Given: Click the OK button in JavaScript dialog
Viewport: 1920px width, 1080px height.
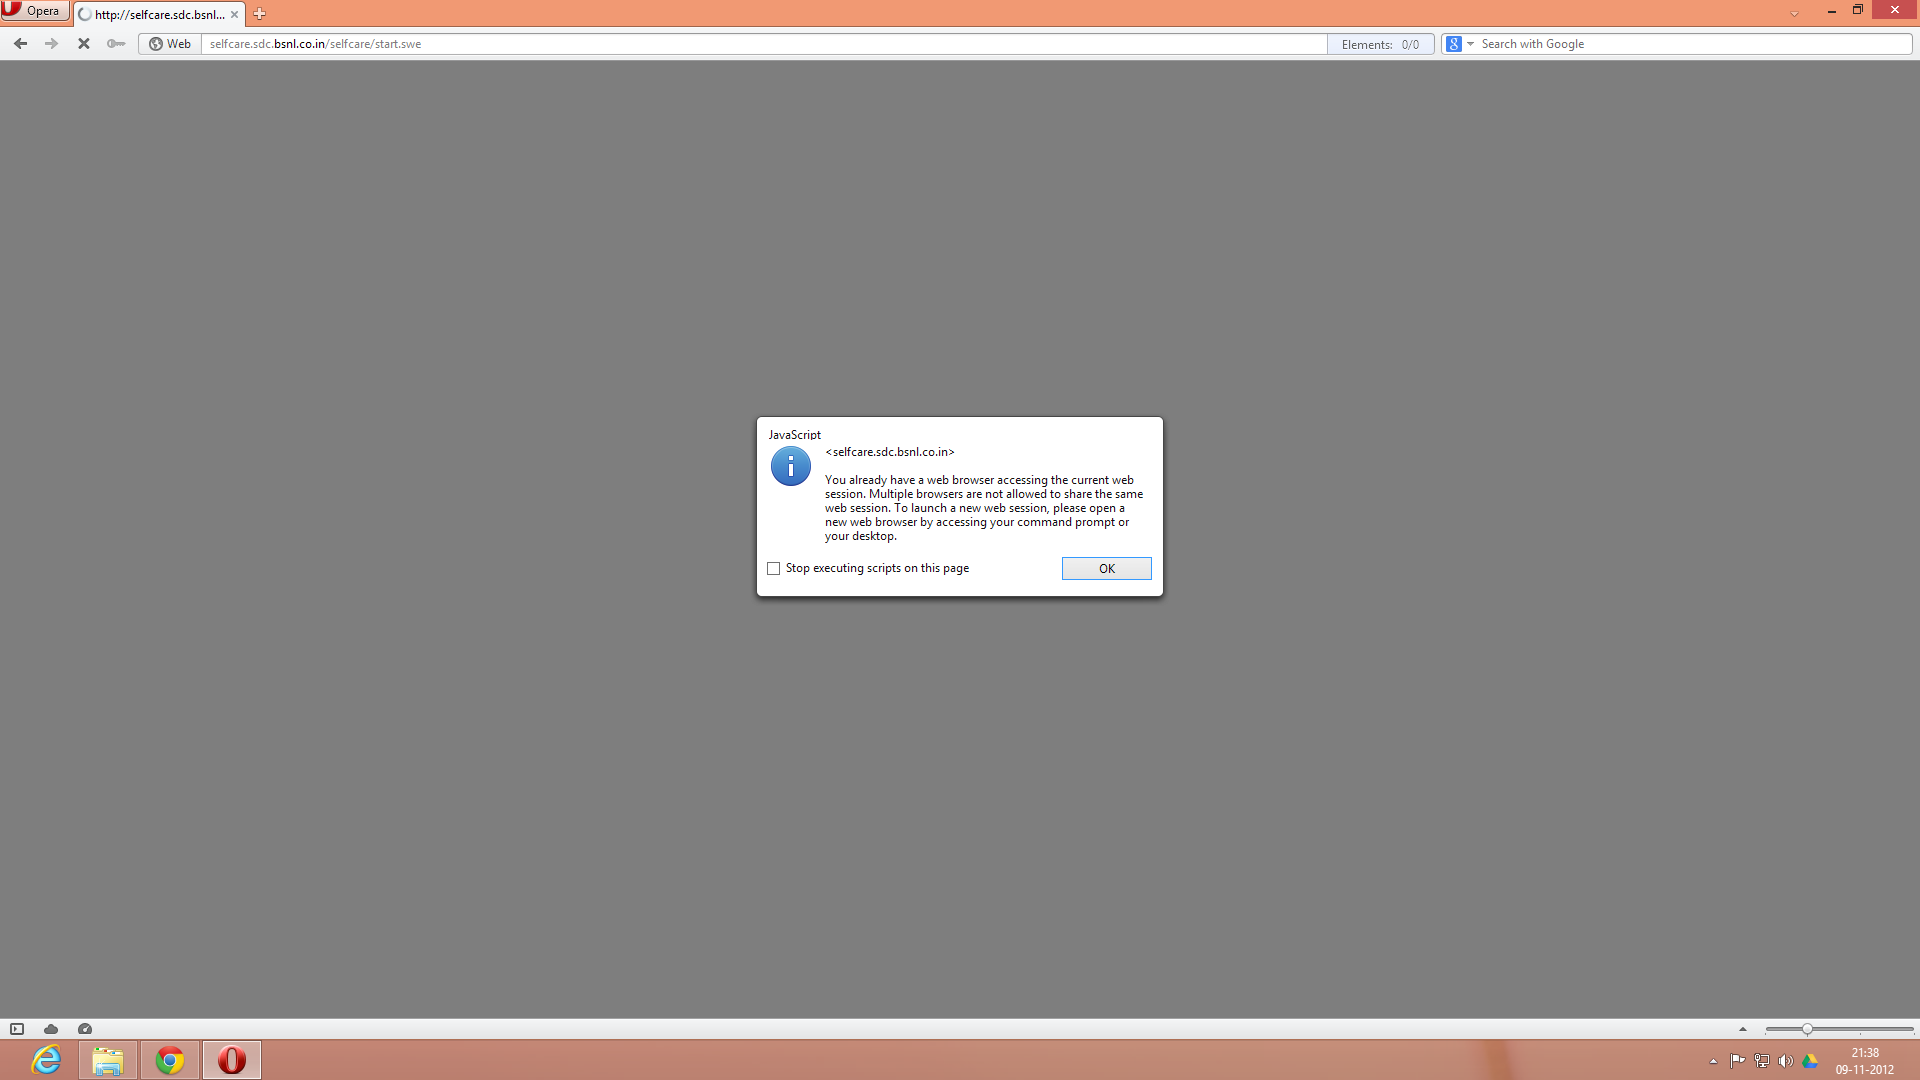Looking at the screenshot, I should [1106, 568].
